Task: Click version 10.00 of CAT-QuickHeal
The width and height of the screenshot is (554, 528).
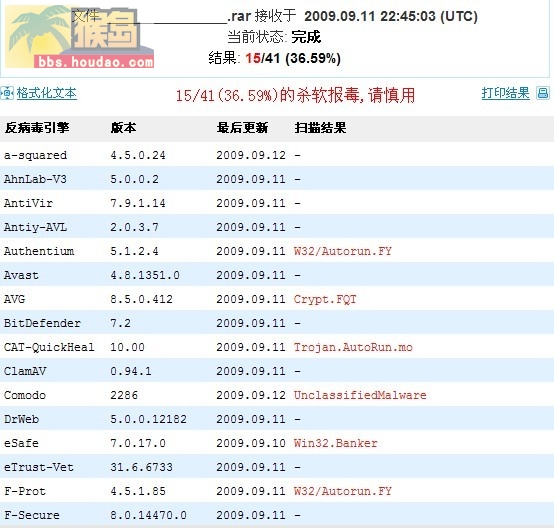Action: (x=128, y=347)
